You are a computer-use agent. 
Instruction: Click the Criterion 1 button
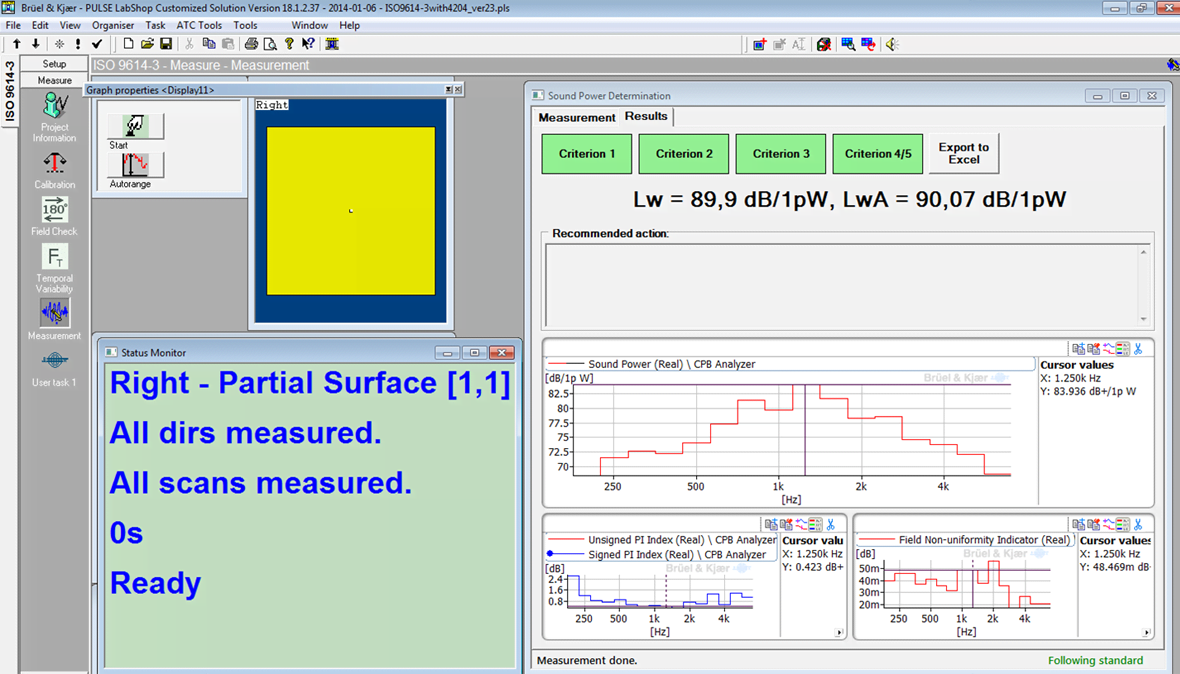(587, 154)
